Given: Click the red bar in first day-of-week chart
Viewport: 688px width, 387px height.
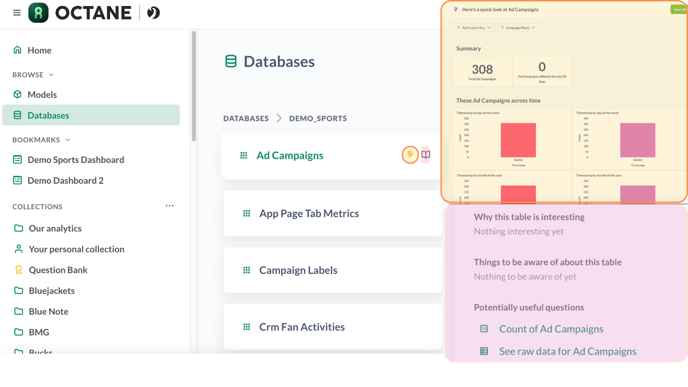Looking at the screenshot, I should pyautogui.click(x=518, y=140).
